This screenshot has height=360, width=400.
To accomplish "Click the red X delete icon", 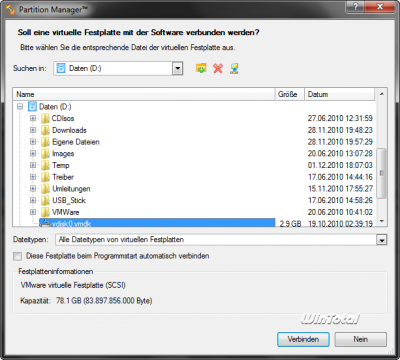I will (x=218, y=68).
